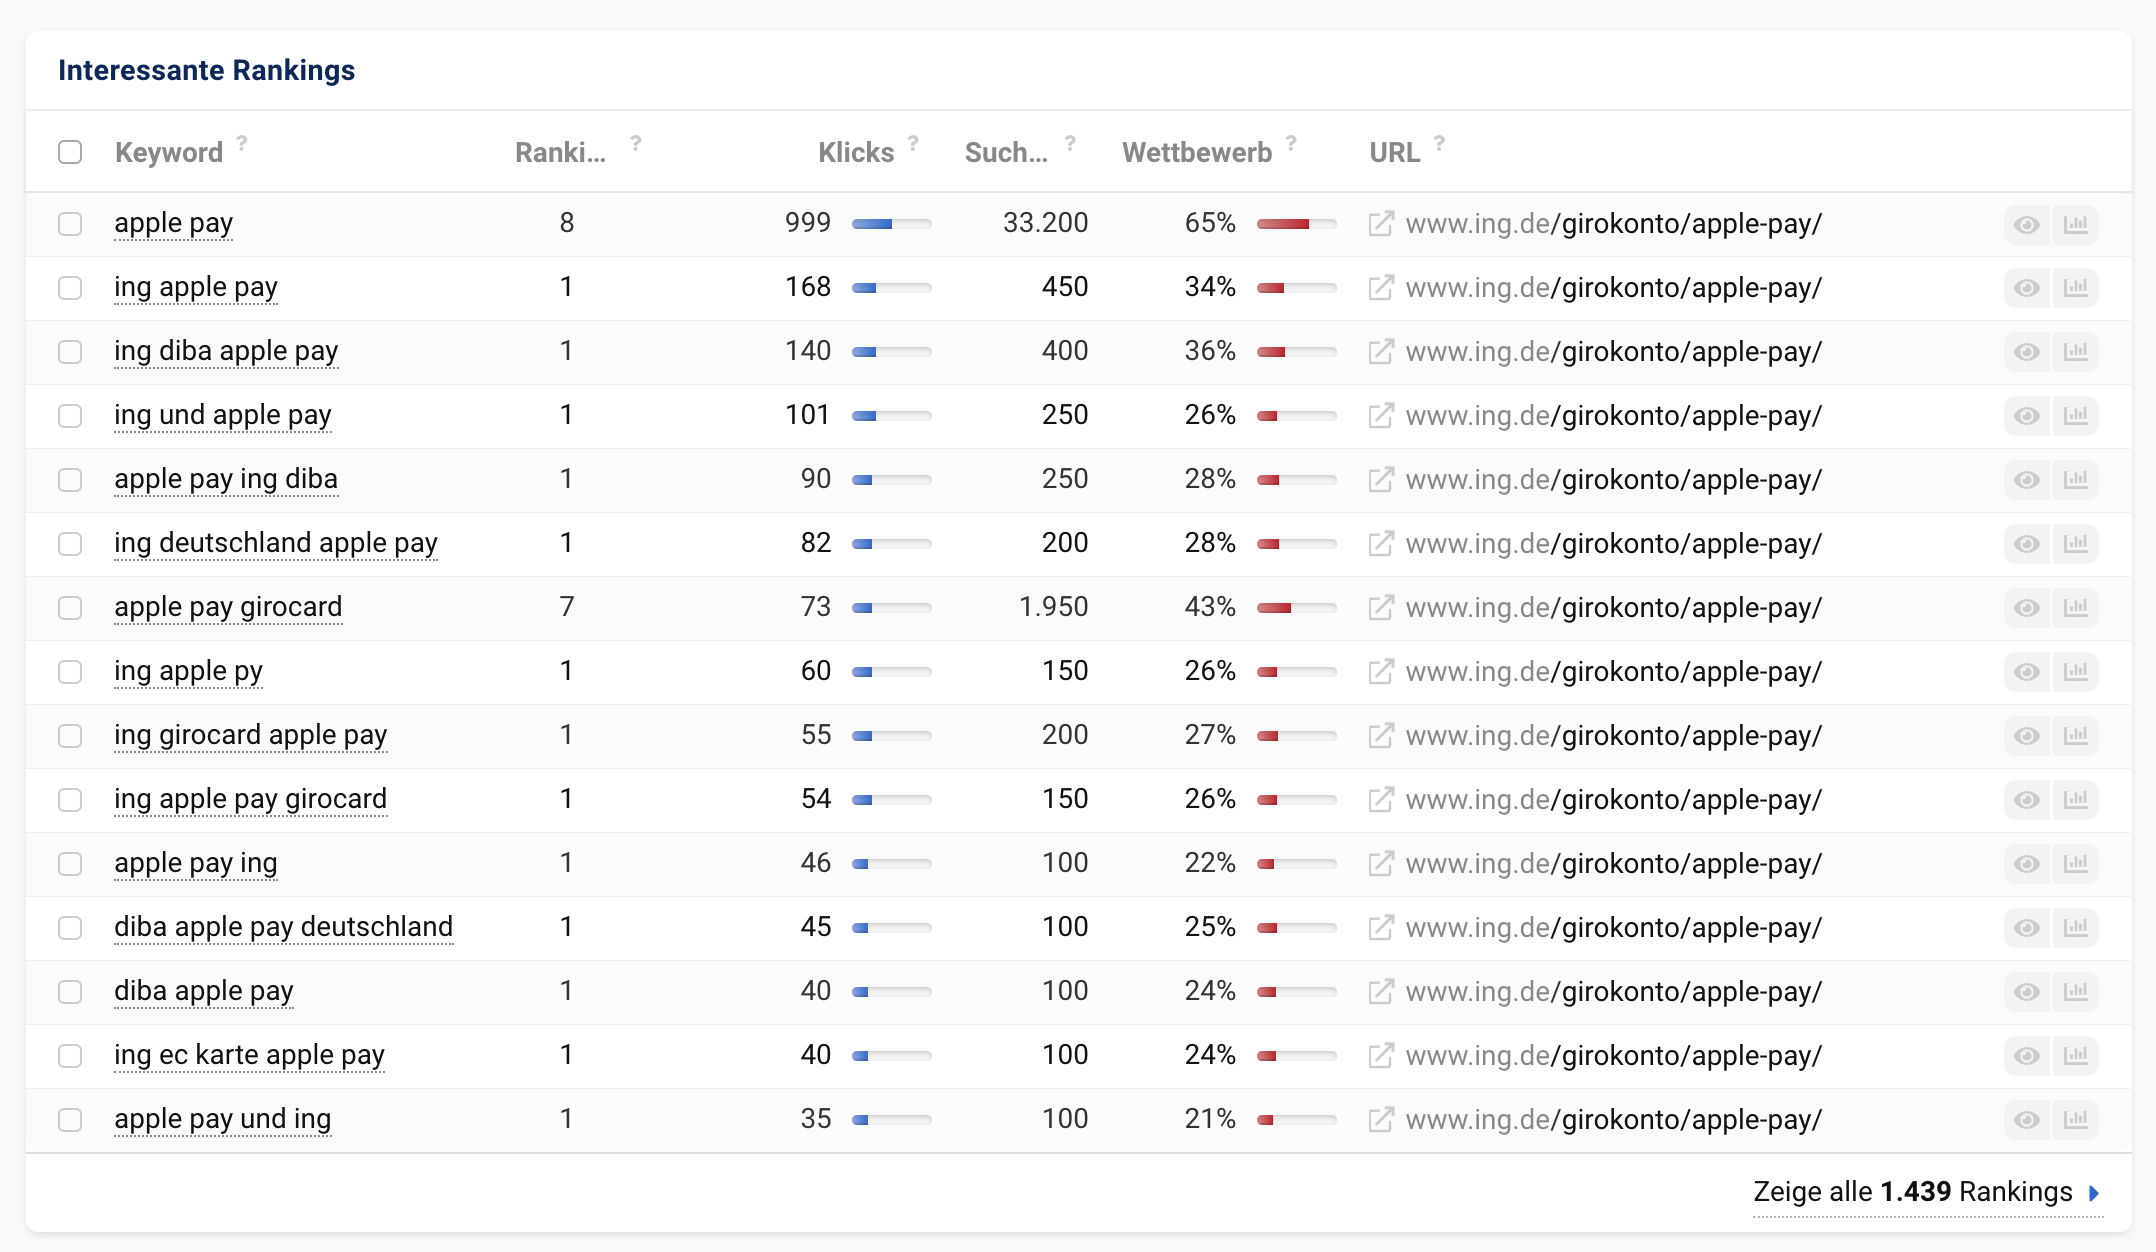Image resolution: width=2156 pixels, height=1252 pixels.
Task: Click Wettbewerb value 43%
Action: coord(1210,607)
